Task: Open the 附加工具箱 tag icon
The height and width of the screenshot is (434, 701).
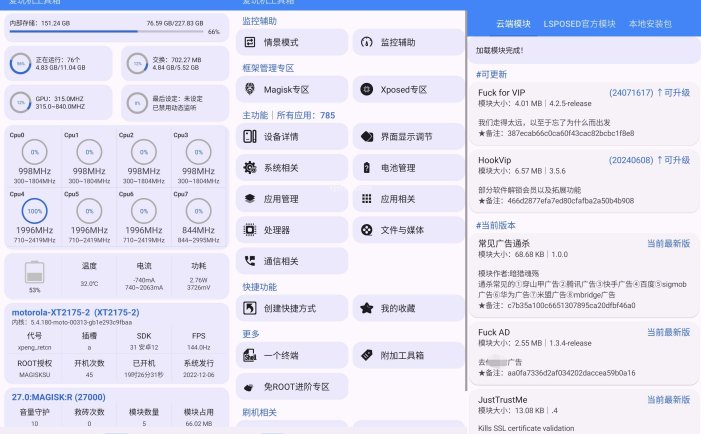Action: click(367, 355)
